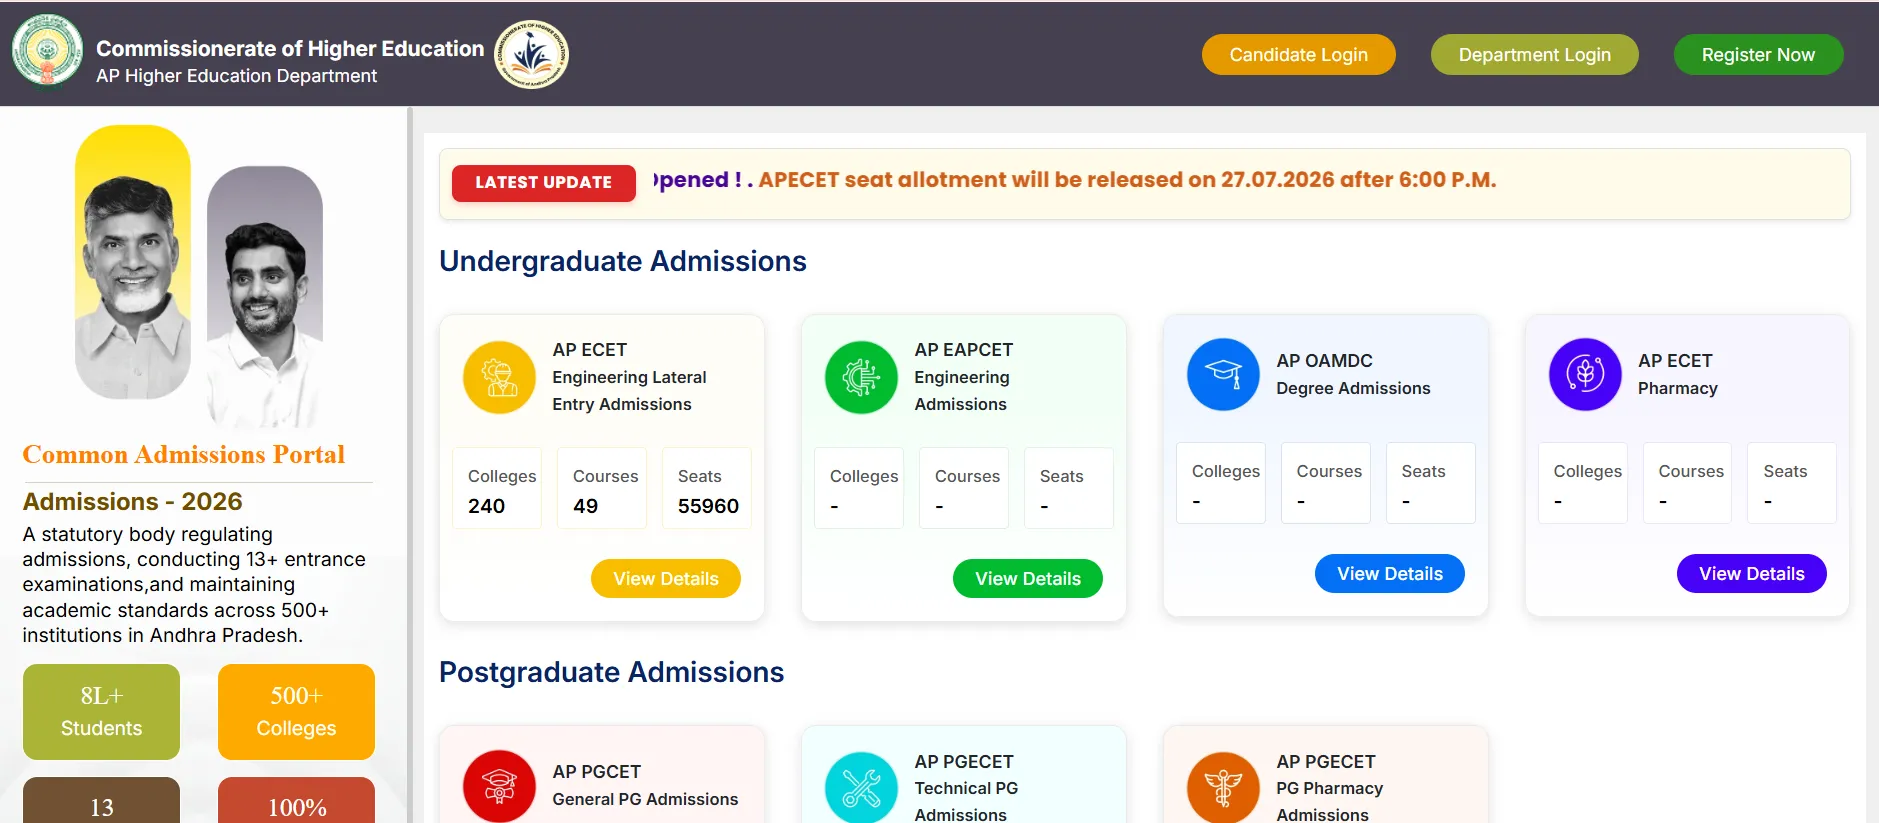Viewport: 1879px width, 823px height.
Task: View Details for AP EAPCET Engineering Admissions
Action: tap(1028, 579)
